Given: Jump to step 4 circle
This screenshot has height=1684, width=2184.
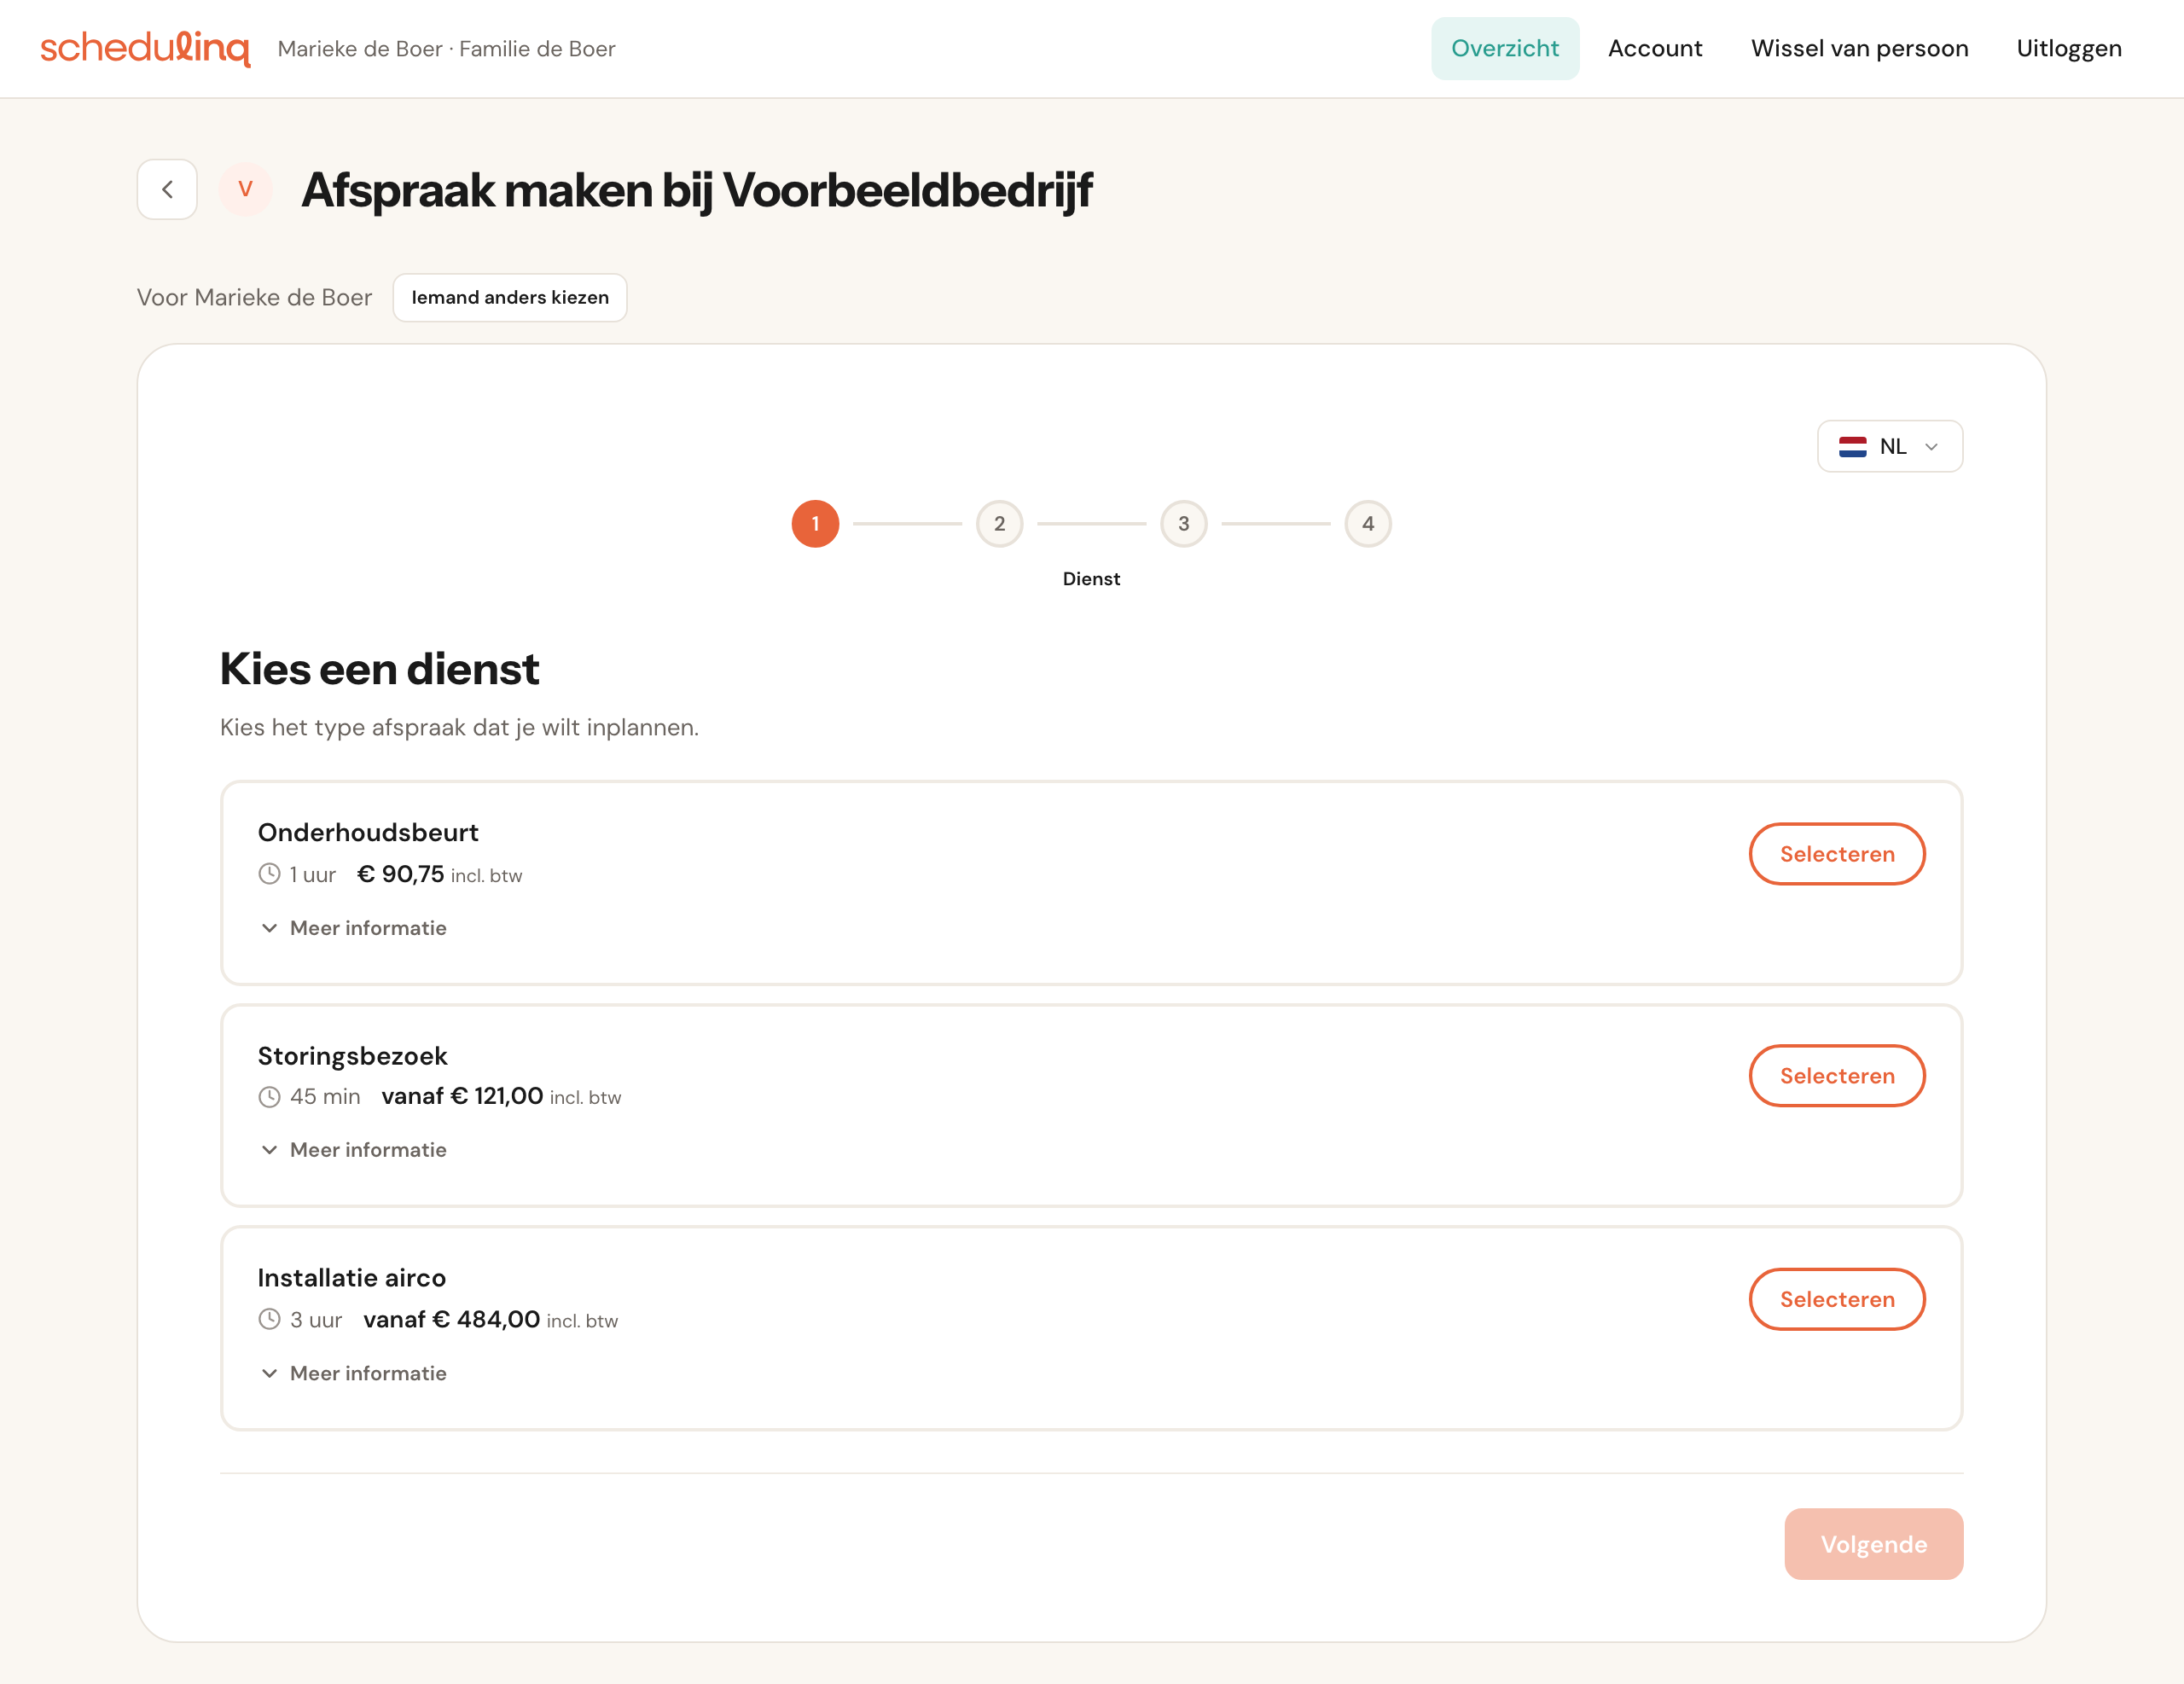Looking at the screenshot, I should 1367,523.
